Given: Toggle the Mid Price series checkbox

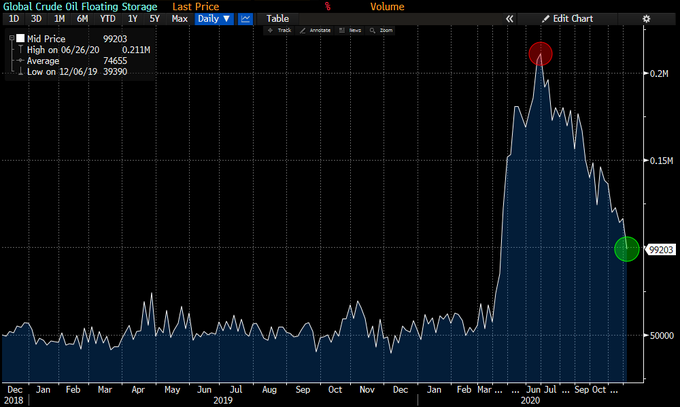Looking at the screenshot, I should coord(20,38).
